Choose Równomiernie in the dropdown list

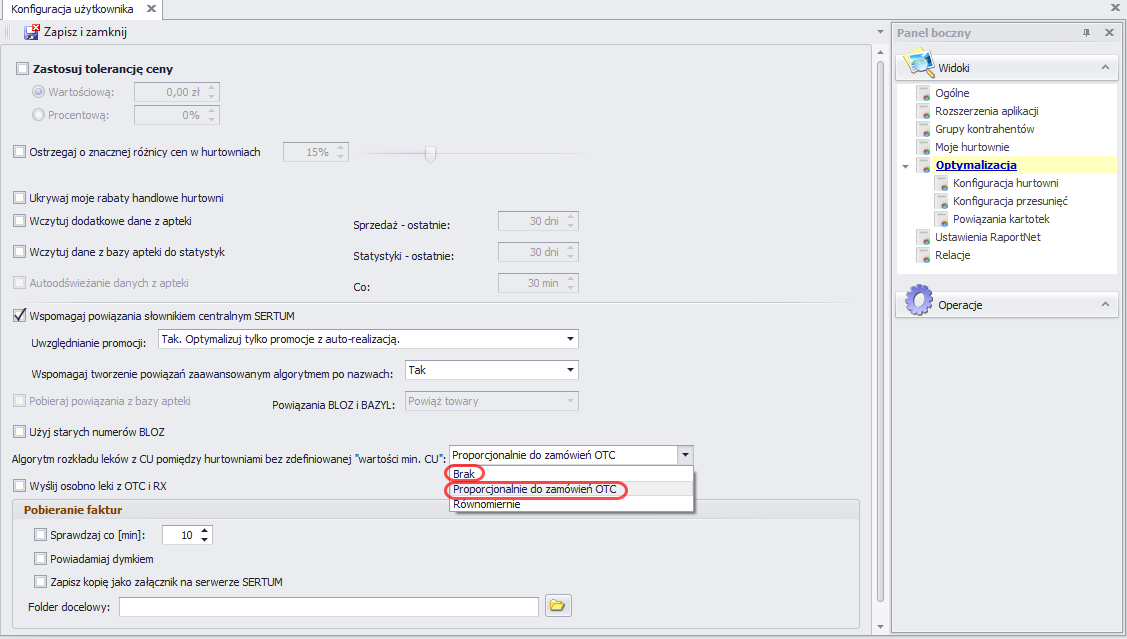tap(486, 504)
